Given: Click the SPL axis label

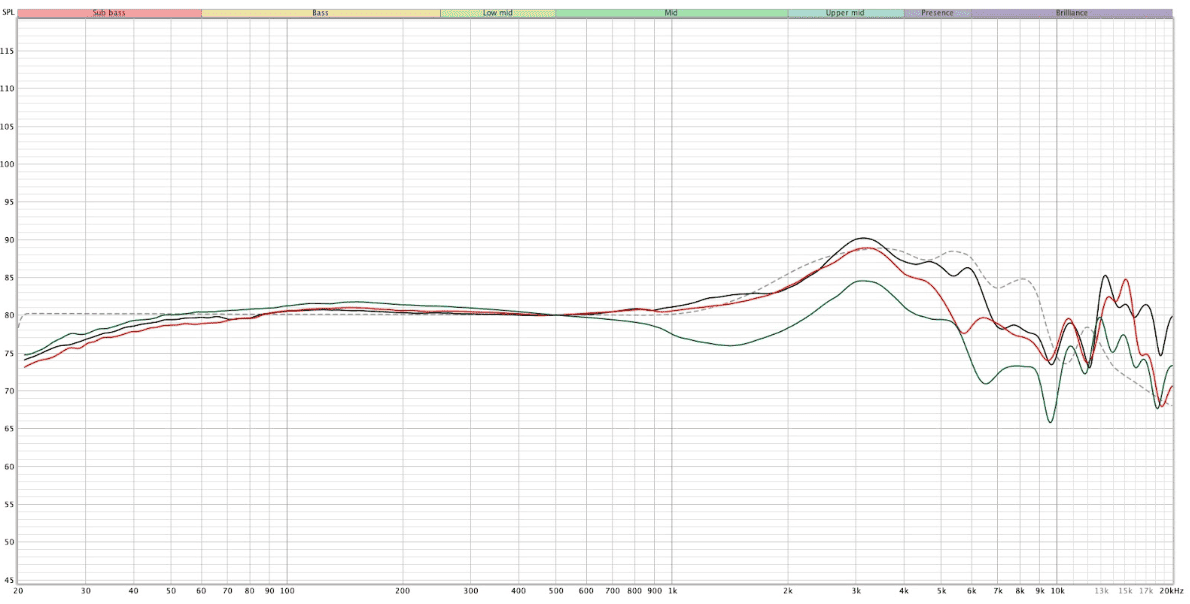Looking at the screenshot, I should coord(8,13).
